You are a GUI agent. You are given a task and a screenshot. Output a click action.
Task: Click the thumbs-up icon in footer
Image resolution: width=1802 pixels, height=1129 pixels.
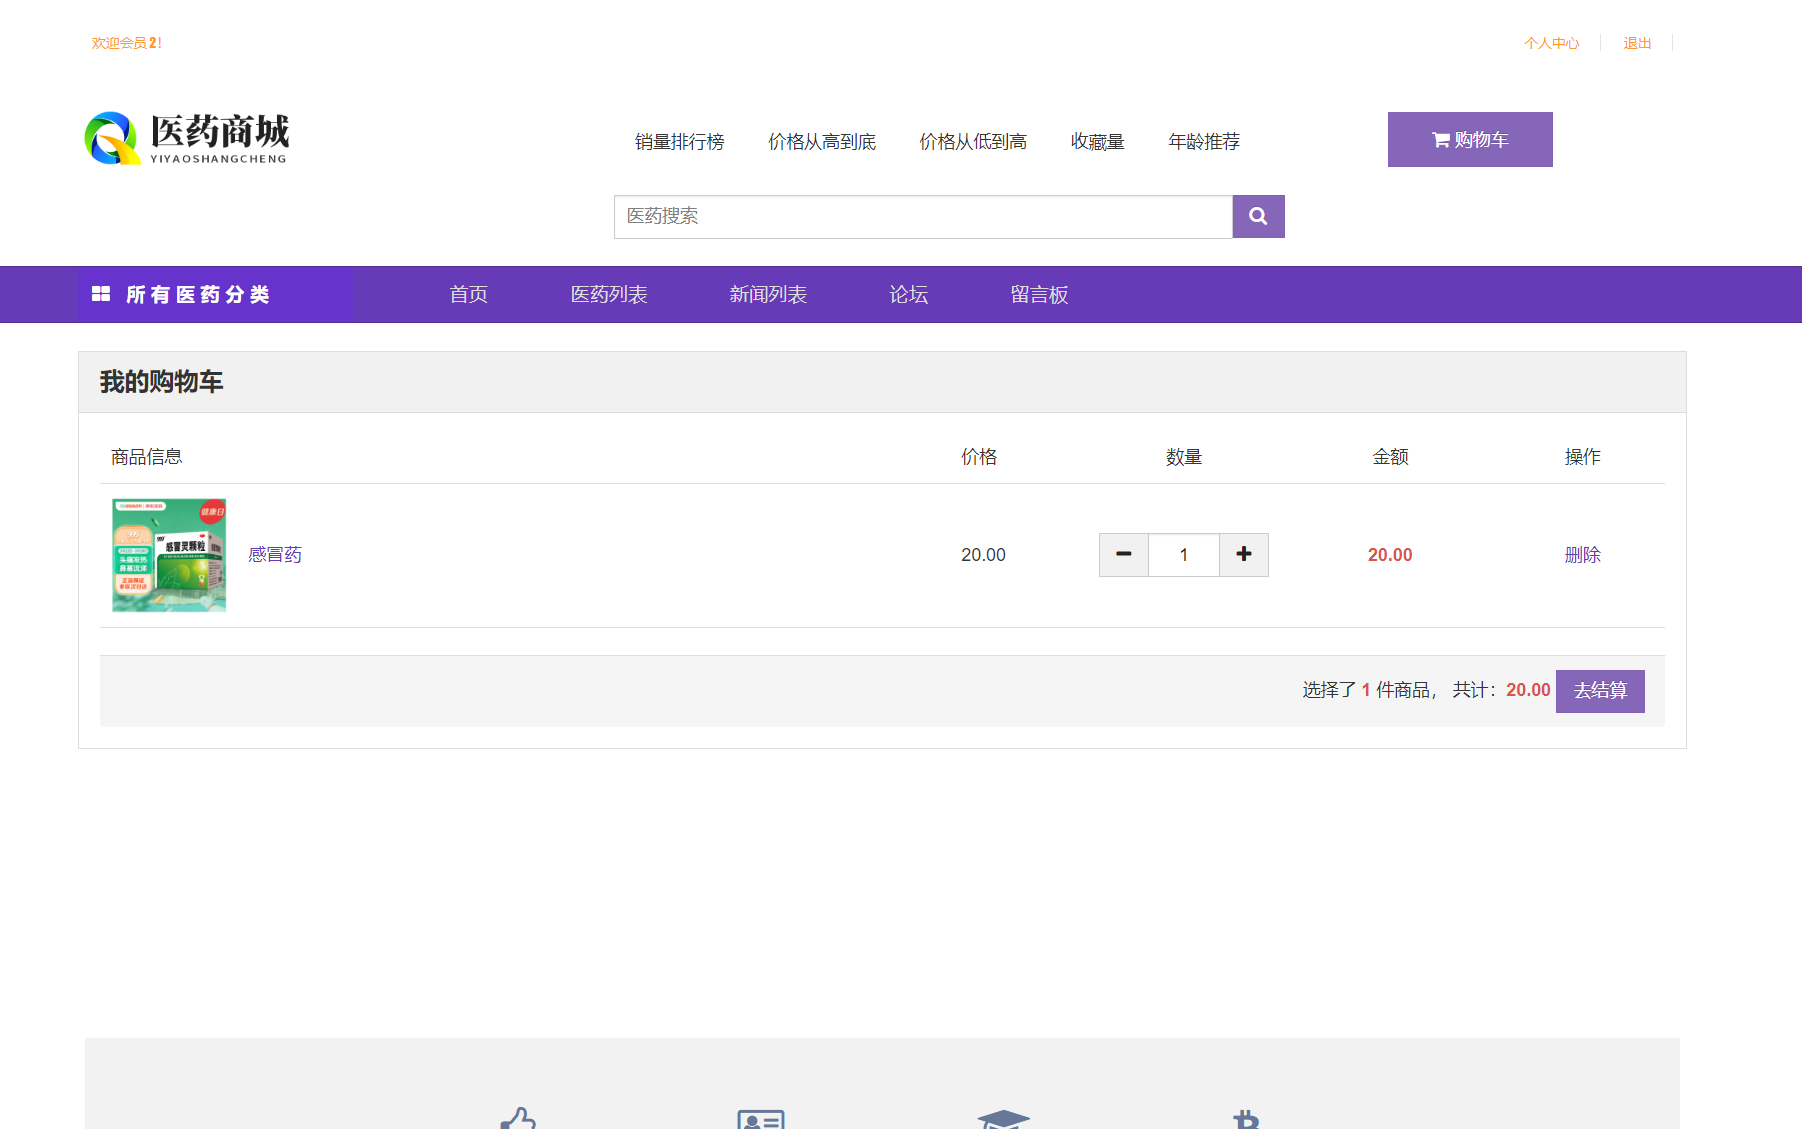coord(518,1118)
